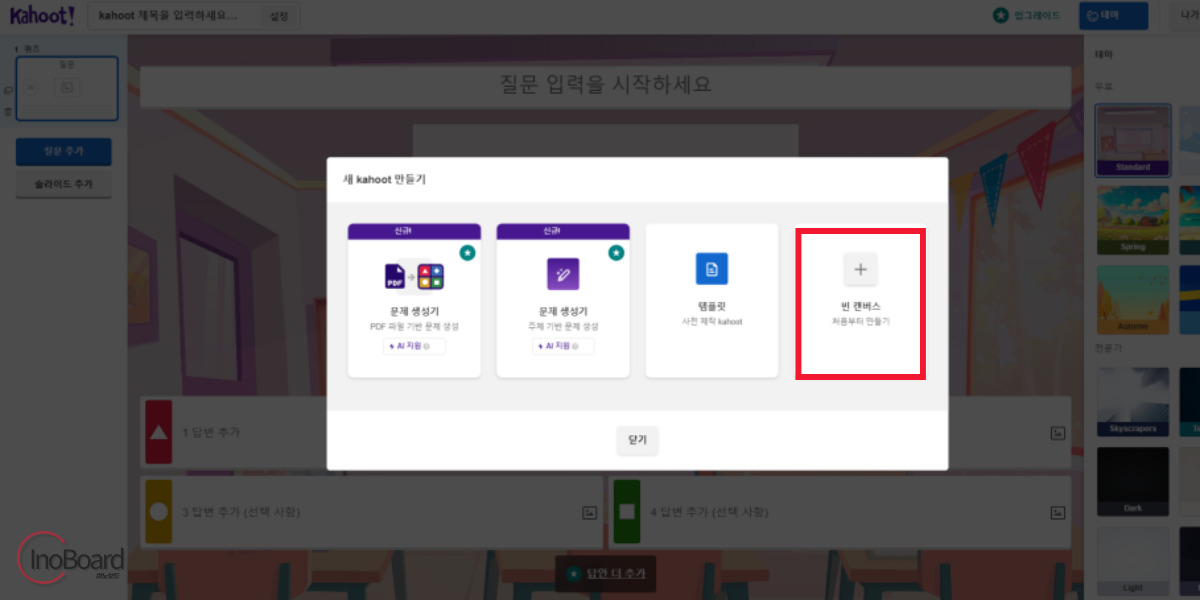Select the Autumn theme thumbnail

[1133, 298]
